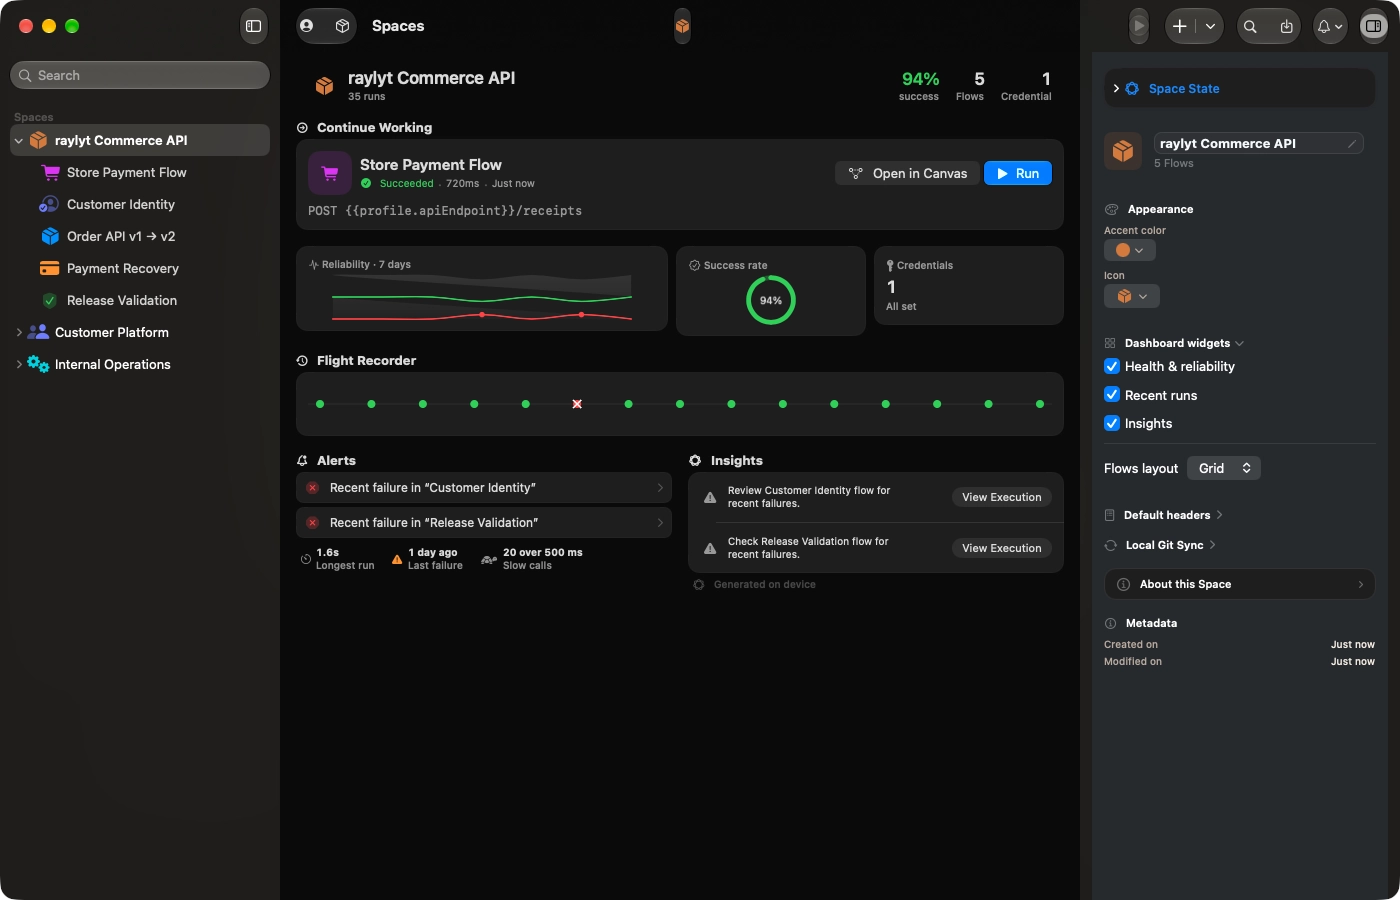
Task: Open the search magnifier in toolbar
Action: click(x=1250, y=27)
